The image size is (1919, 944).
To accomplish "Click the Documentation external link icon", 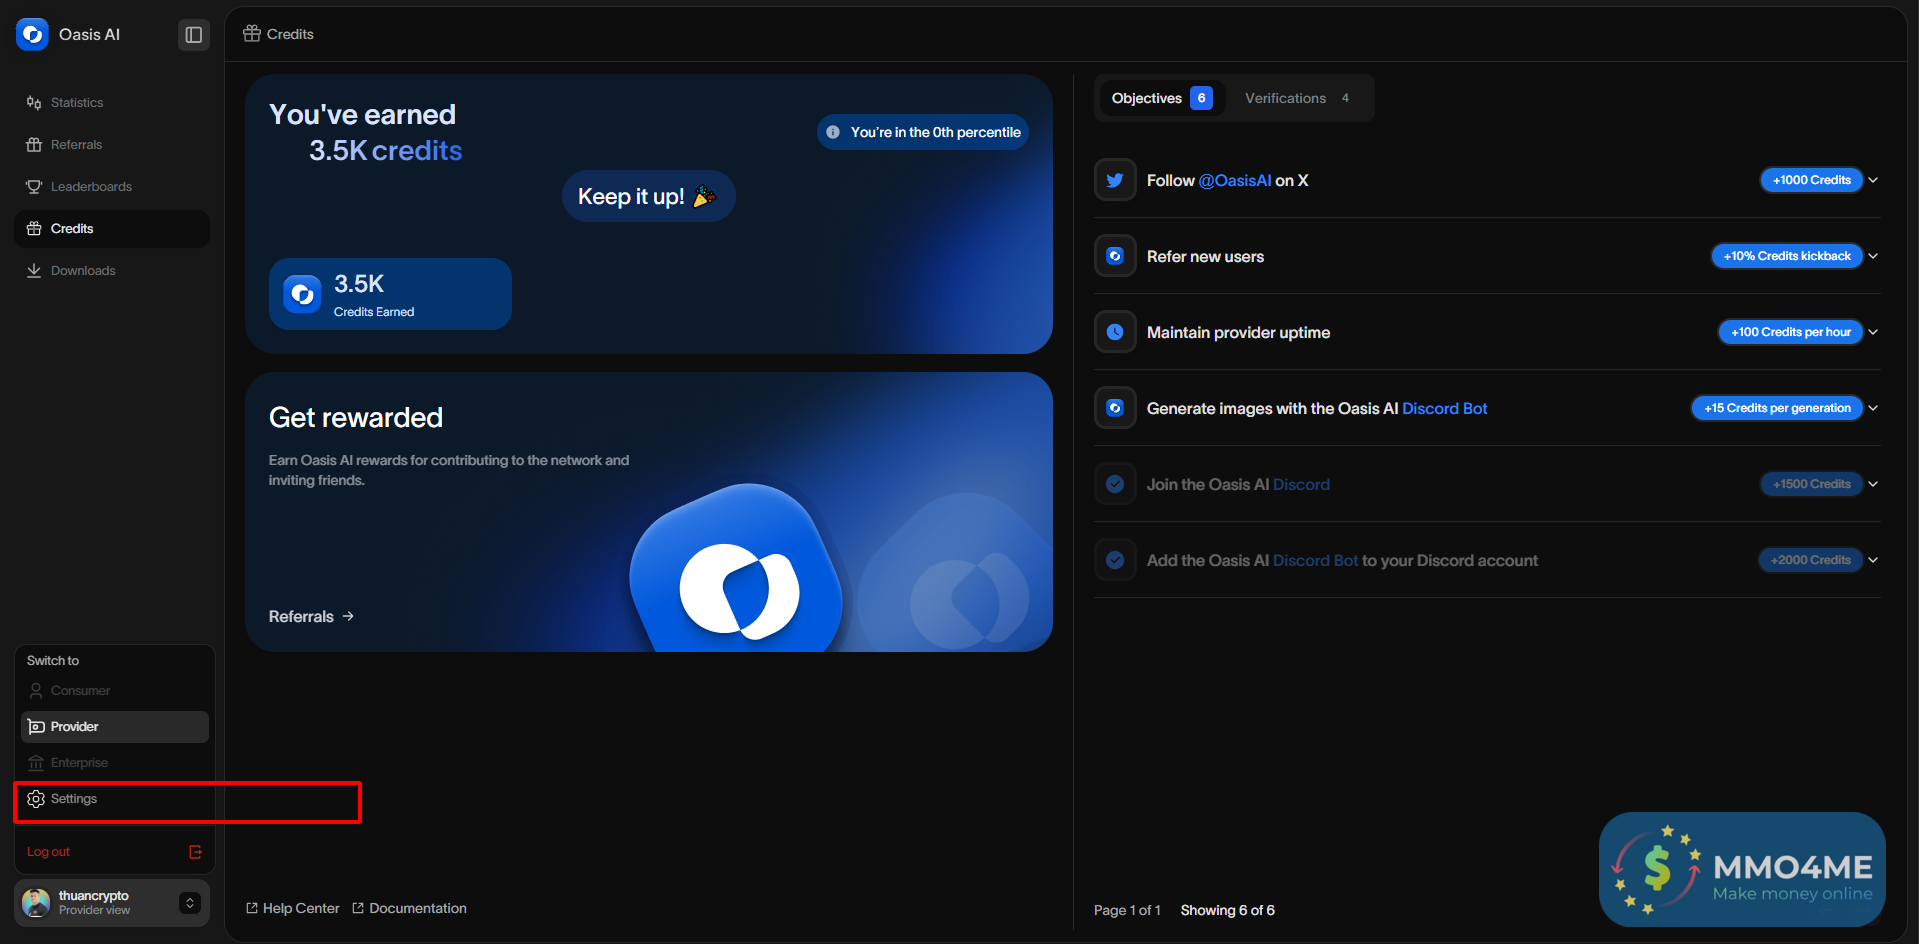I will click(x=358, y=908).
